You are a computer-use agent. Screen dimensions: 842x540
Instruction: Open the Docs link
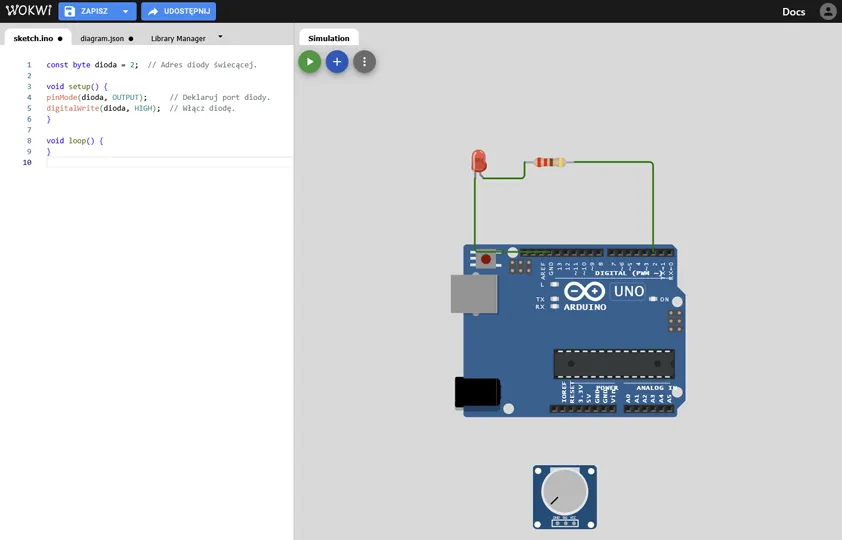tap(793, 12)
